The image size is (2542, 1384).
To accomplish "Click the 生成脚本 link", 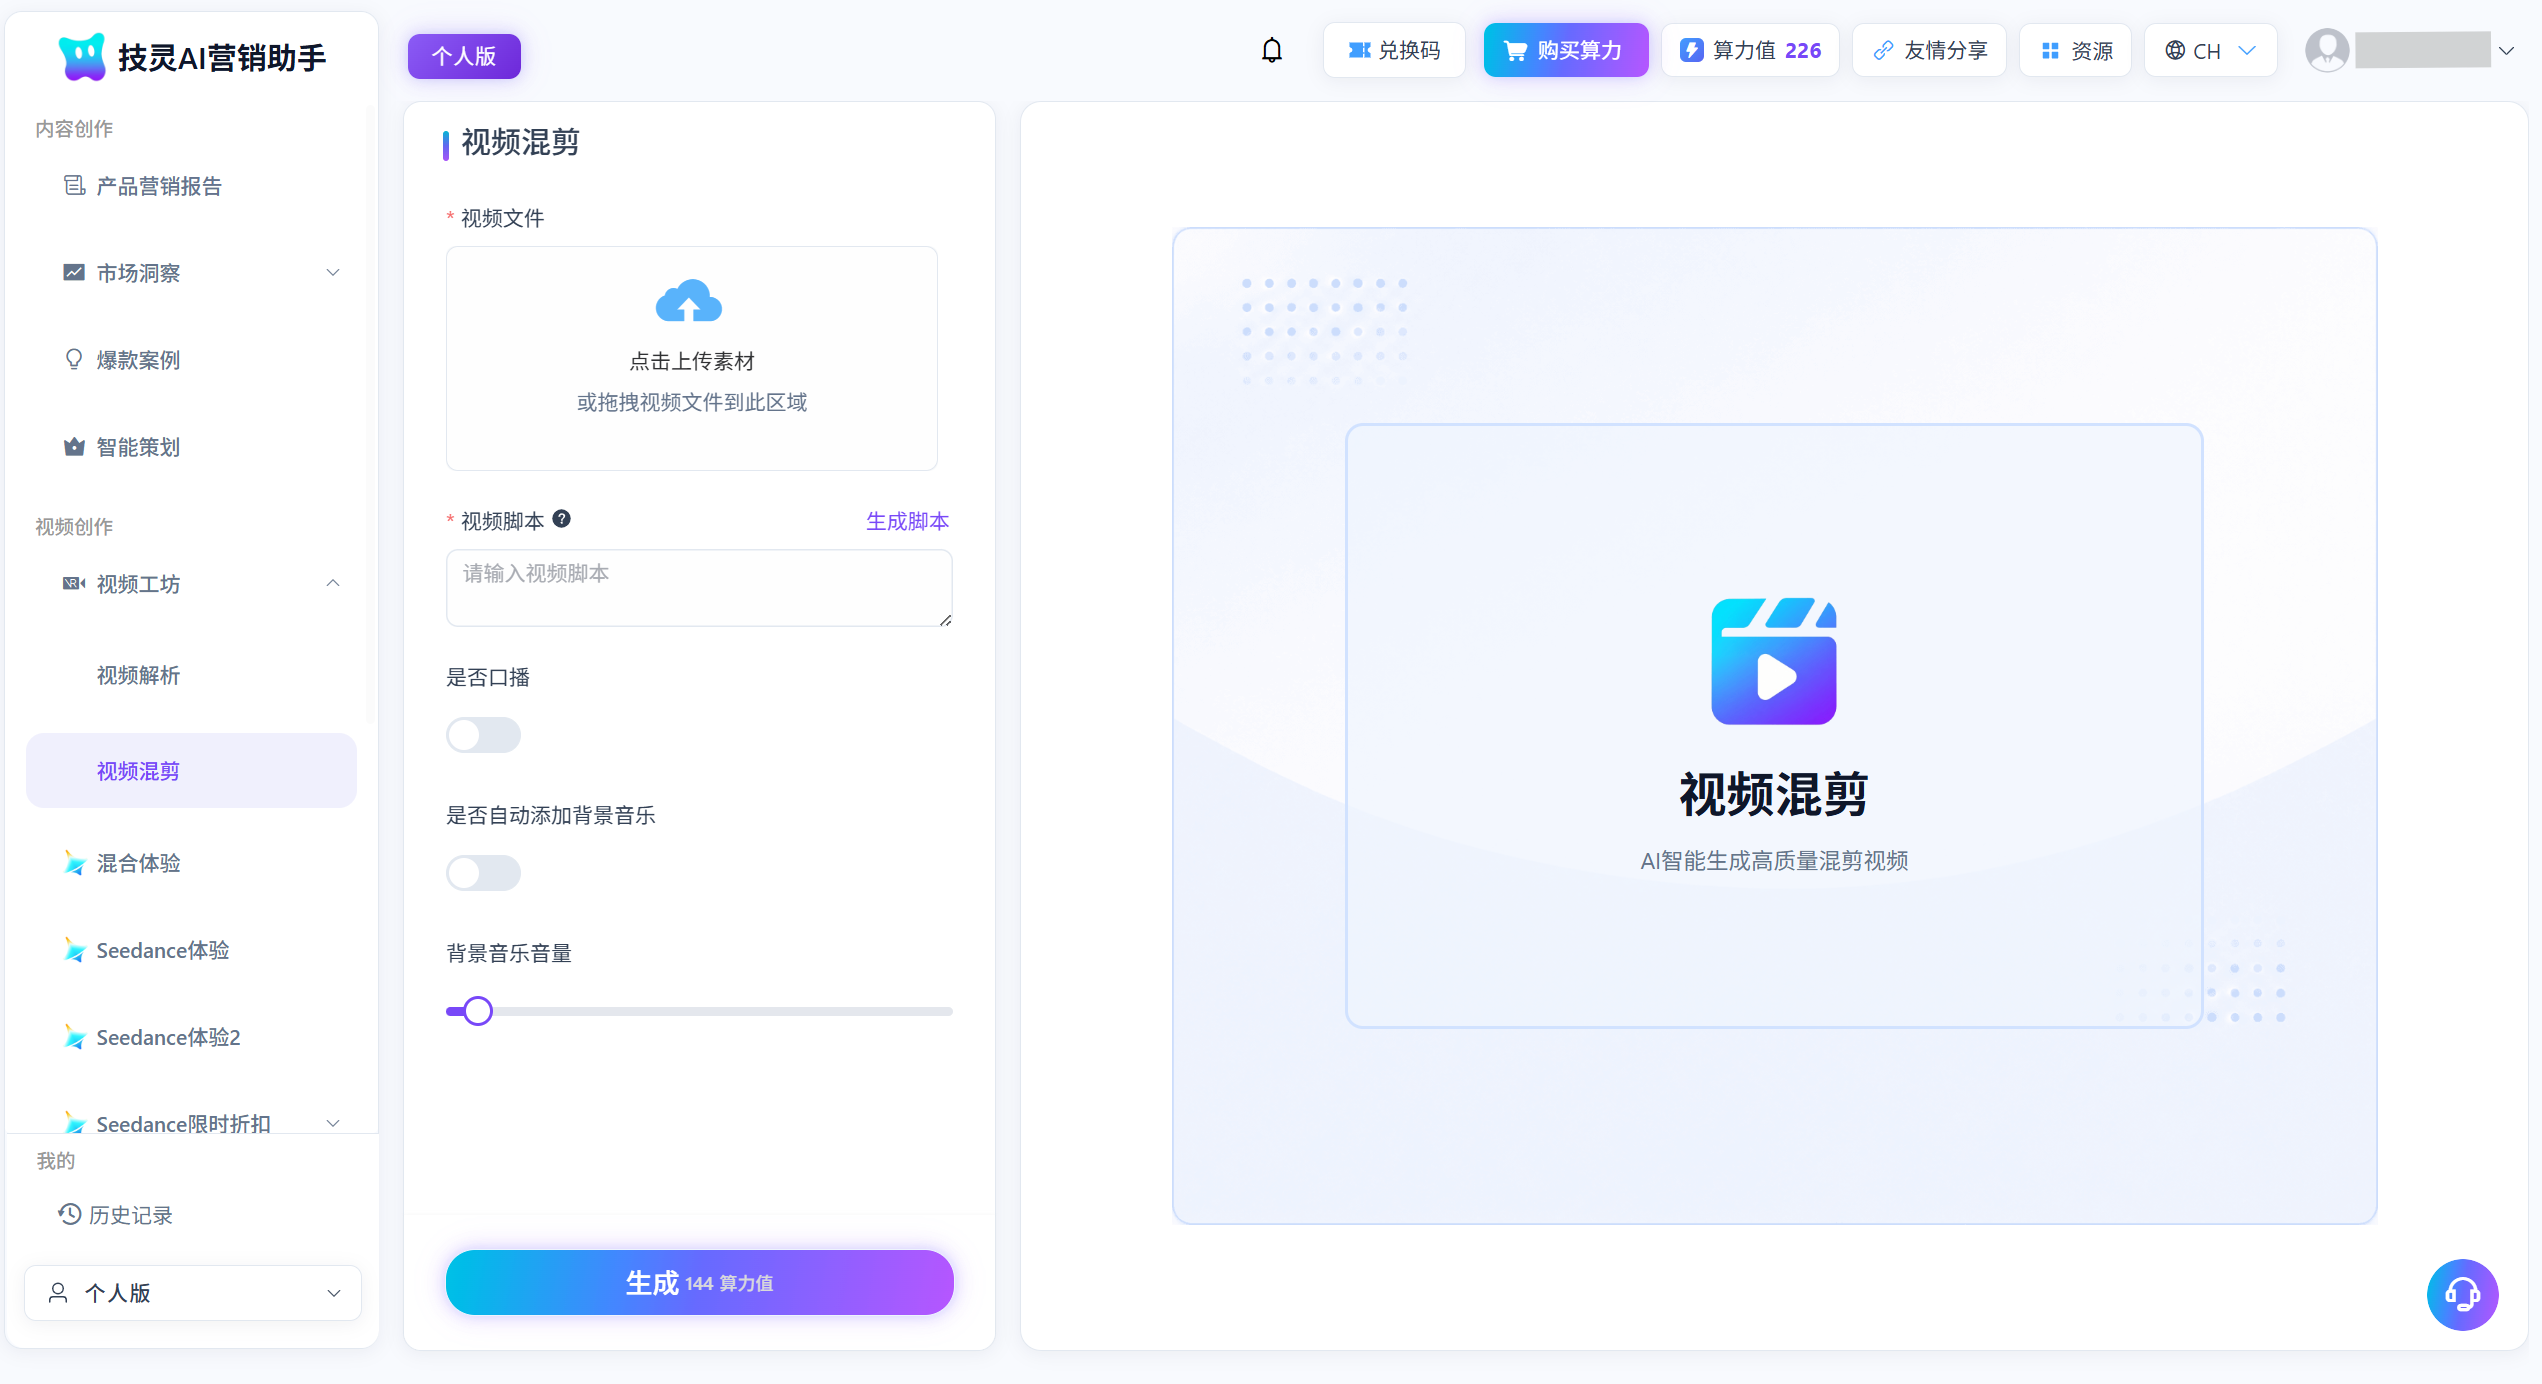I will click(907, 521).
